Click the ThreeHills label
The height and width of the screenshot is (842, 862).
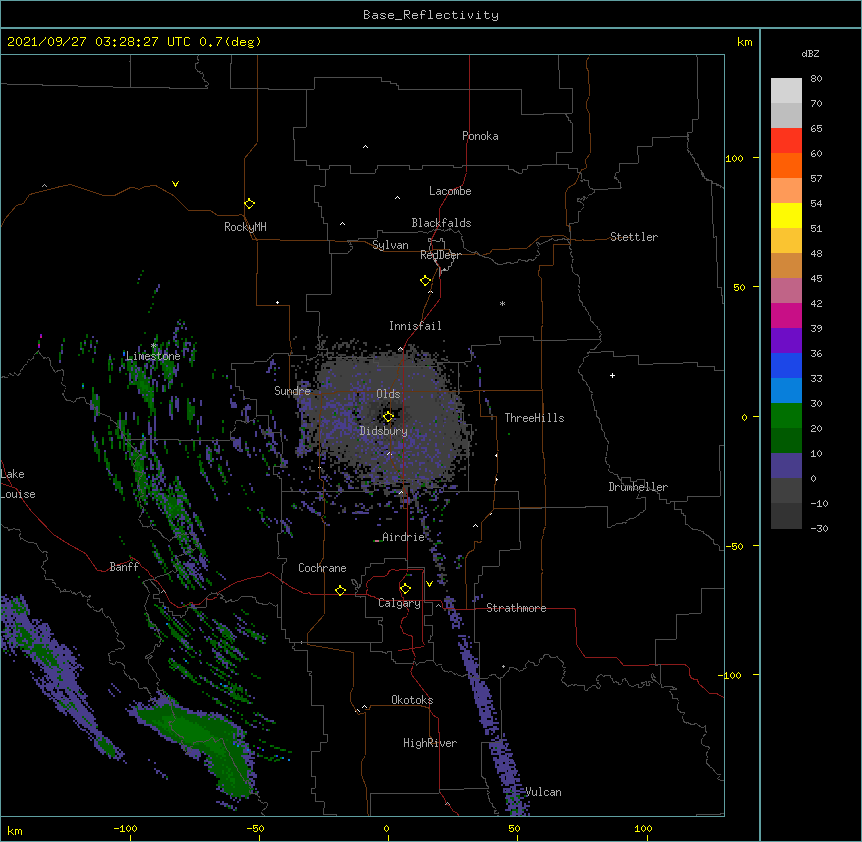coord(534,418)
